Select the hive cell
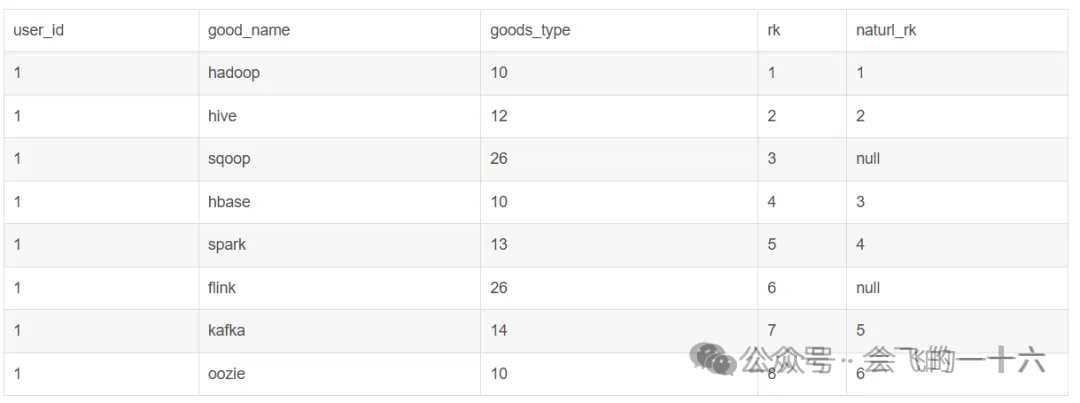1080x403 pixels. [222, 116]
